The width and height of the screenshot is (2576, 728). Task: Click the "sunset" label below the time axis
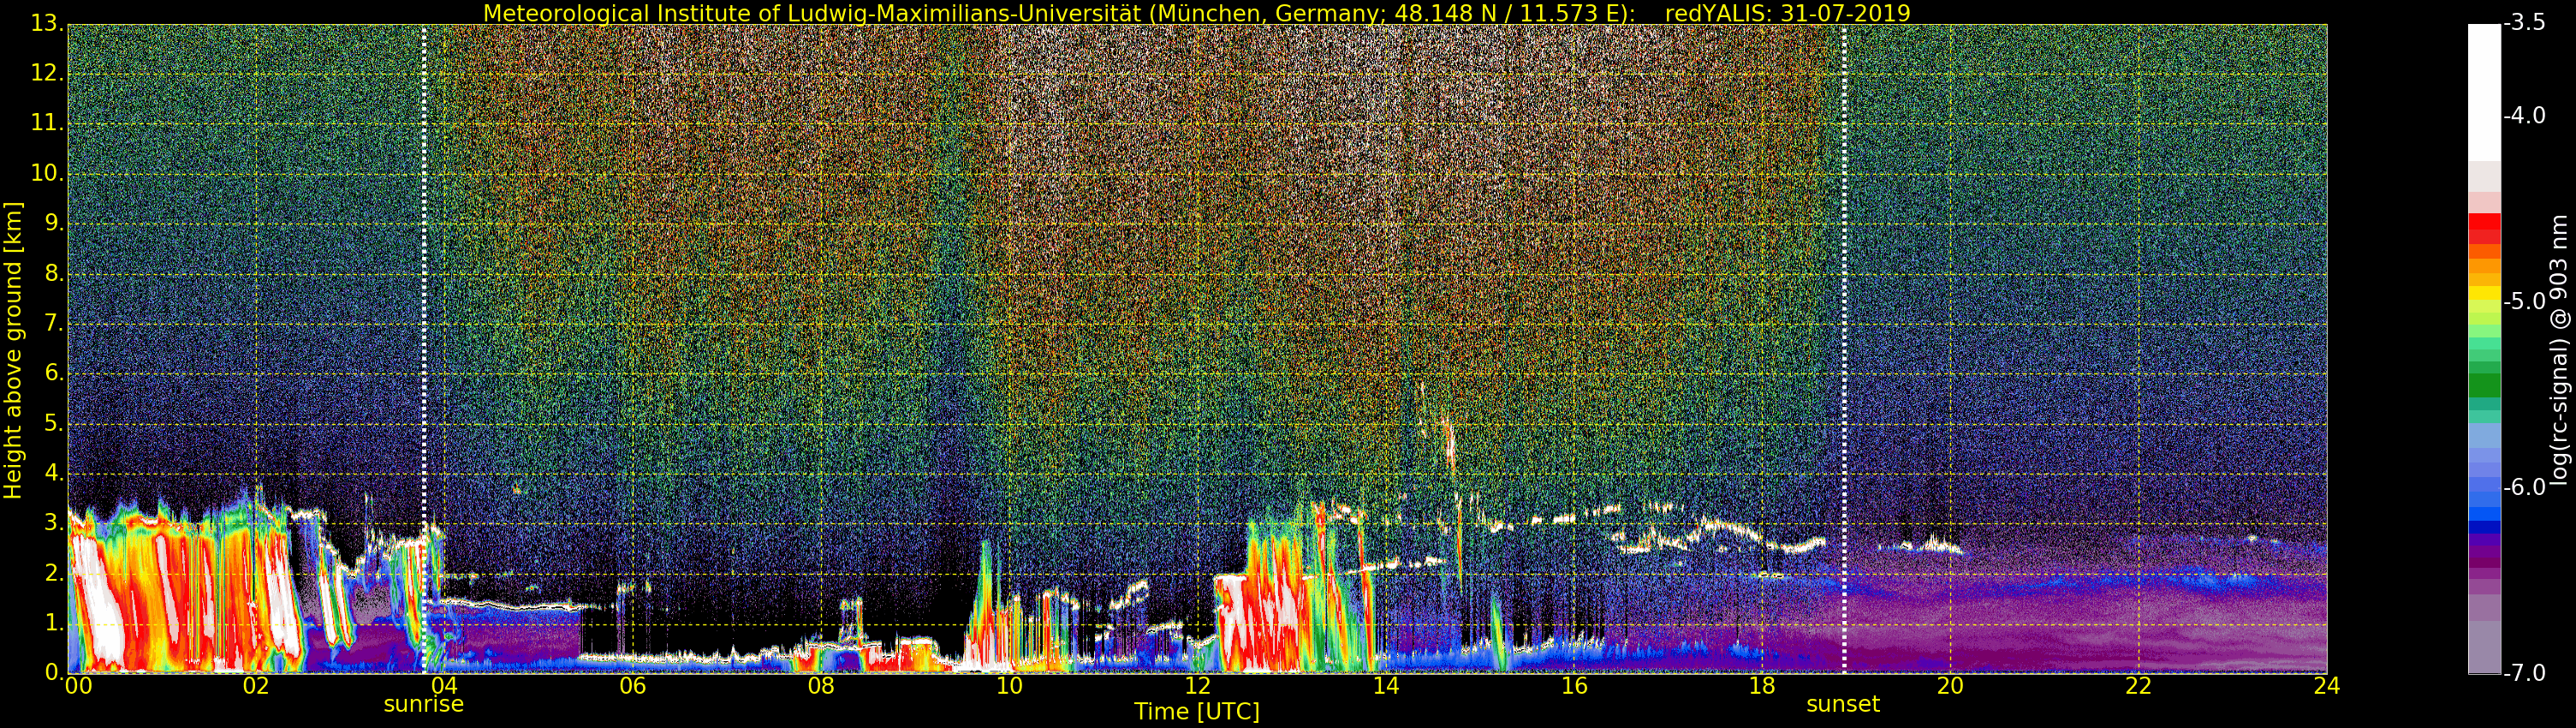point(1843,704)
